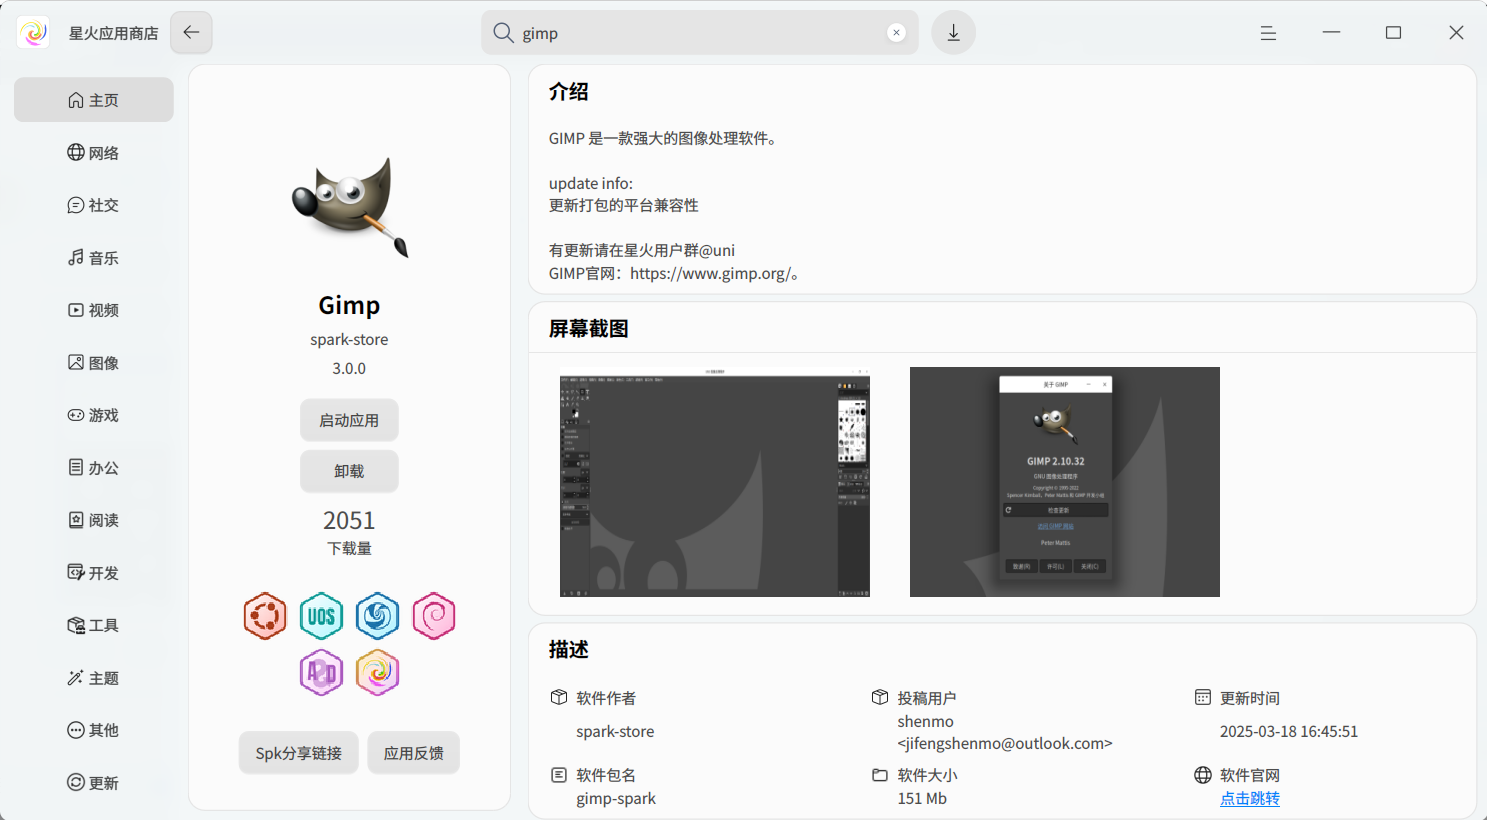Open the 网络 network category
1487x820 pixels.
point(93,153)
